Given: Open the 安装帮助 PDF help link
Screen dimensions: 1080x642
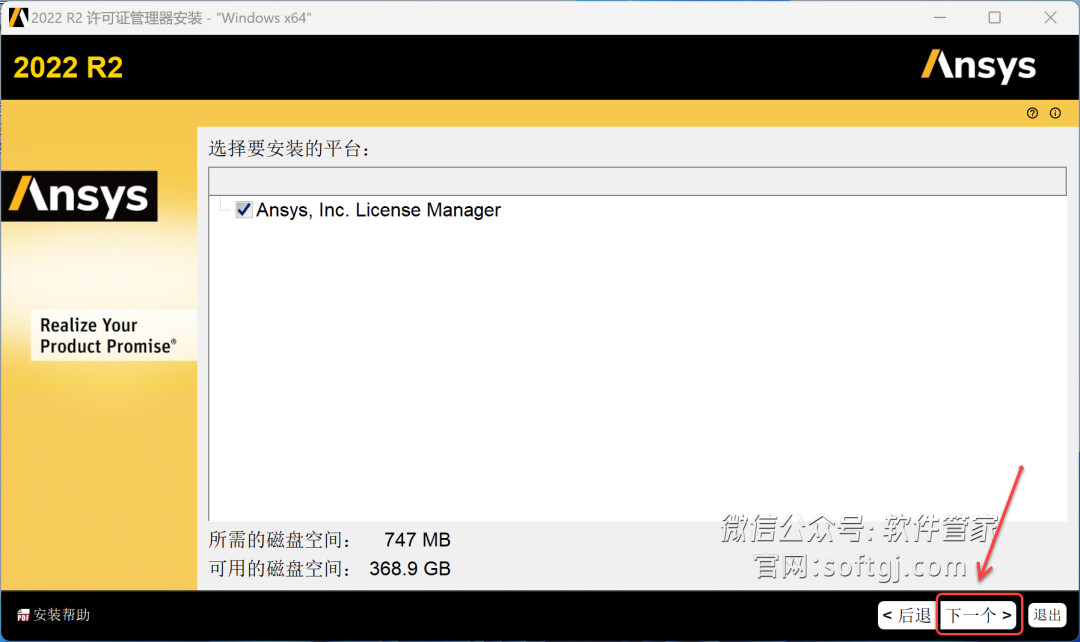Looking at the screenshot, I should click(54, 614).
